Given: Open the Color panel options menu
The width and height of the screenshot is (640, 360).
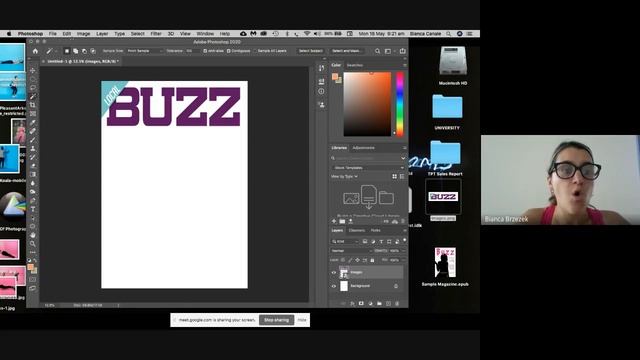Looking at the screenshot, I should [404, 65].
